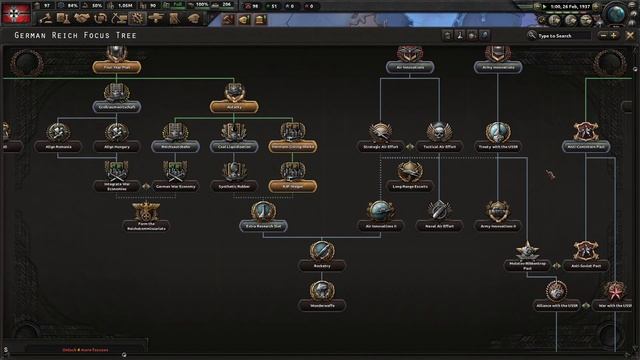The image size is (640, 360).
Task: Open the German Reich flag country view
Action: (16, 13)
